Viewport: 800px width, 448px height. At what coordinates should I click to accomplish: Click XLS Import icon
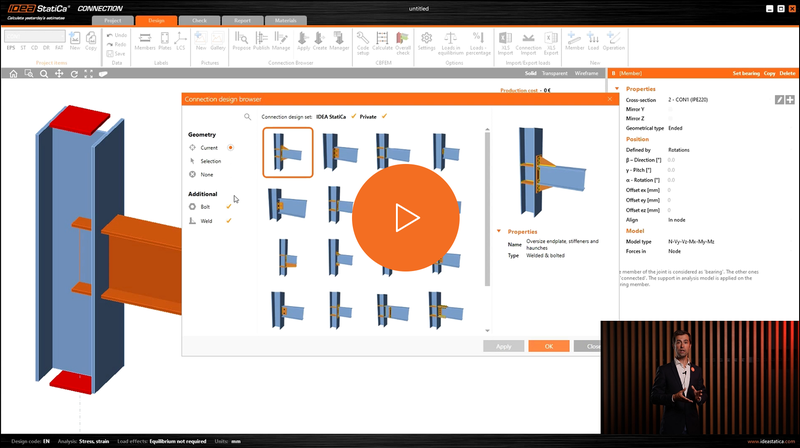[x=505, y=43]
